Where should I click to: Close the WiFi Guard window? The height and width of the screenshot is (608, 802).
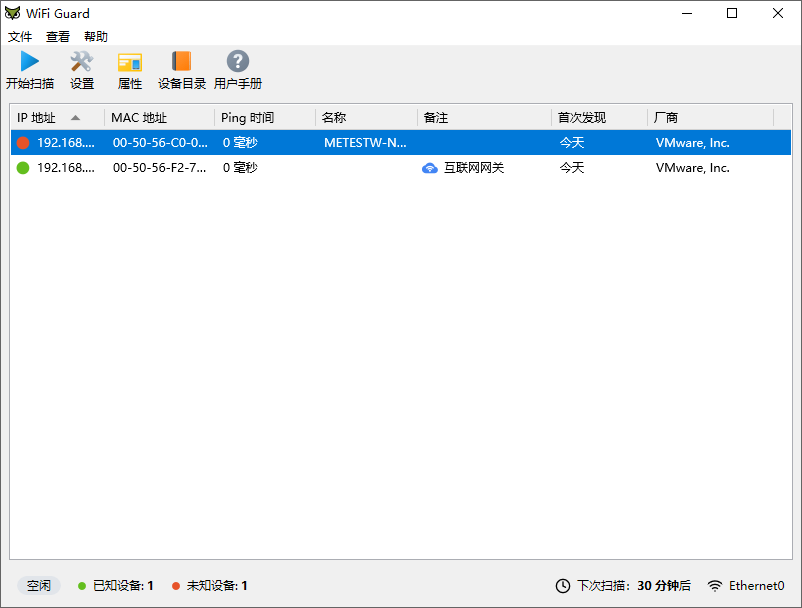[x=777, y=13]
